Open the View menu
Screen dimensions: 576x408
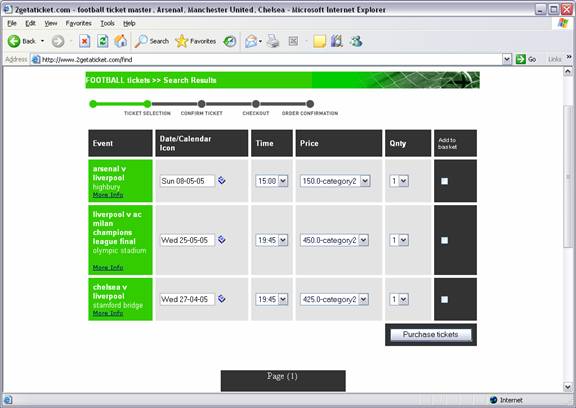click(51, 23)
